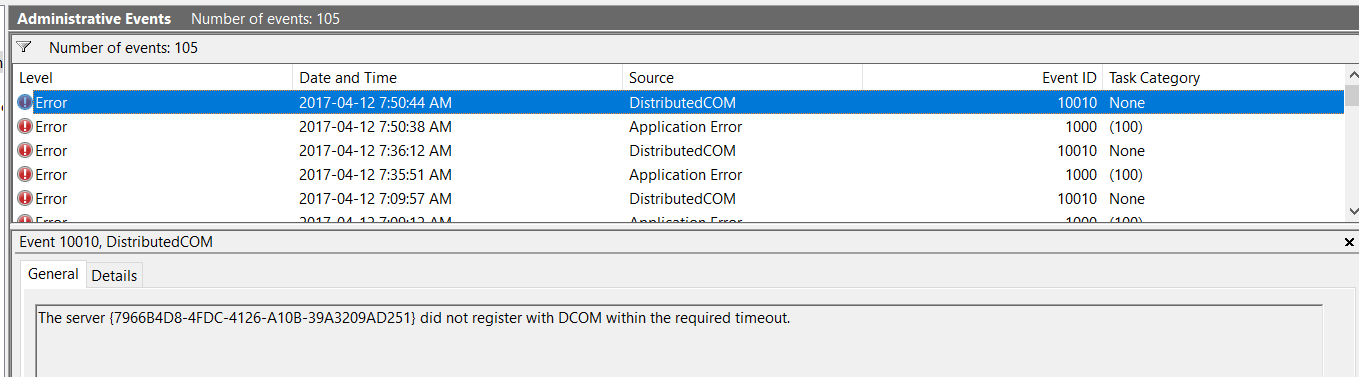The image size is (1359, 377).
Task: Click the filter funnel icon
Action: coord(24,47)
